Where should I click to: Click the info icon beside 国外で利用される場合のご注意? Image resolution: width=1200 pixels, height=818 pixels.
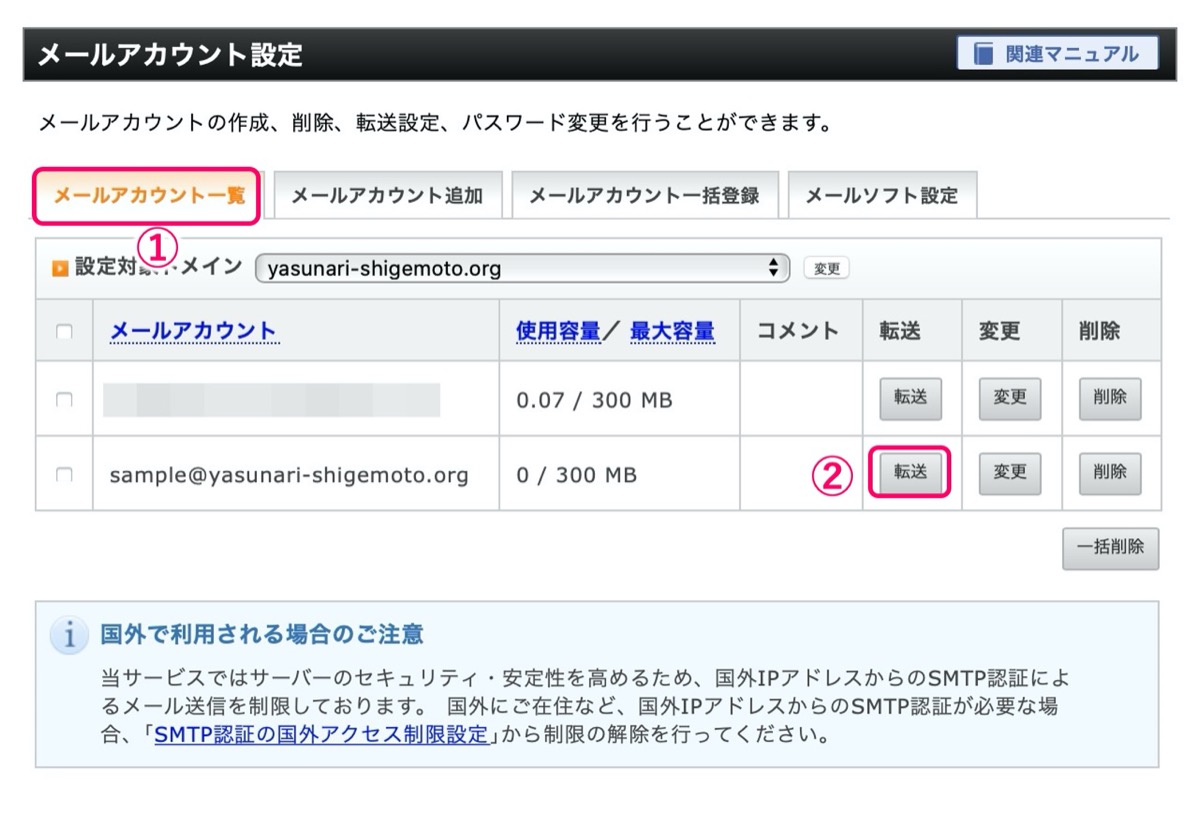(x=68, y=636)
